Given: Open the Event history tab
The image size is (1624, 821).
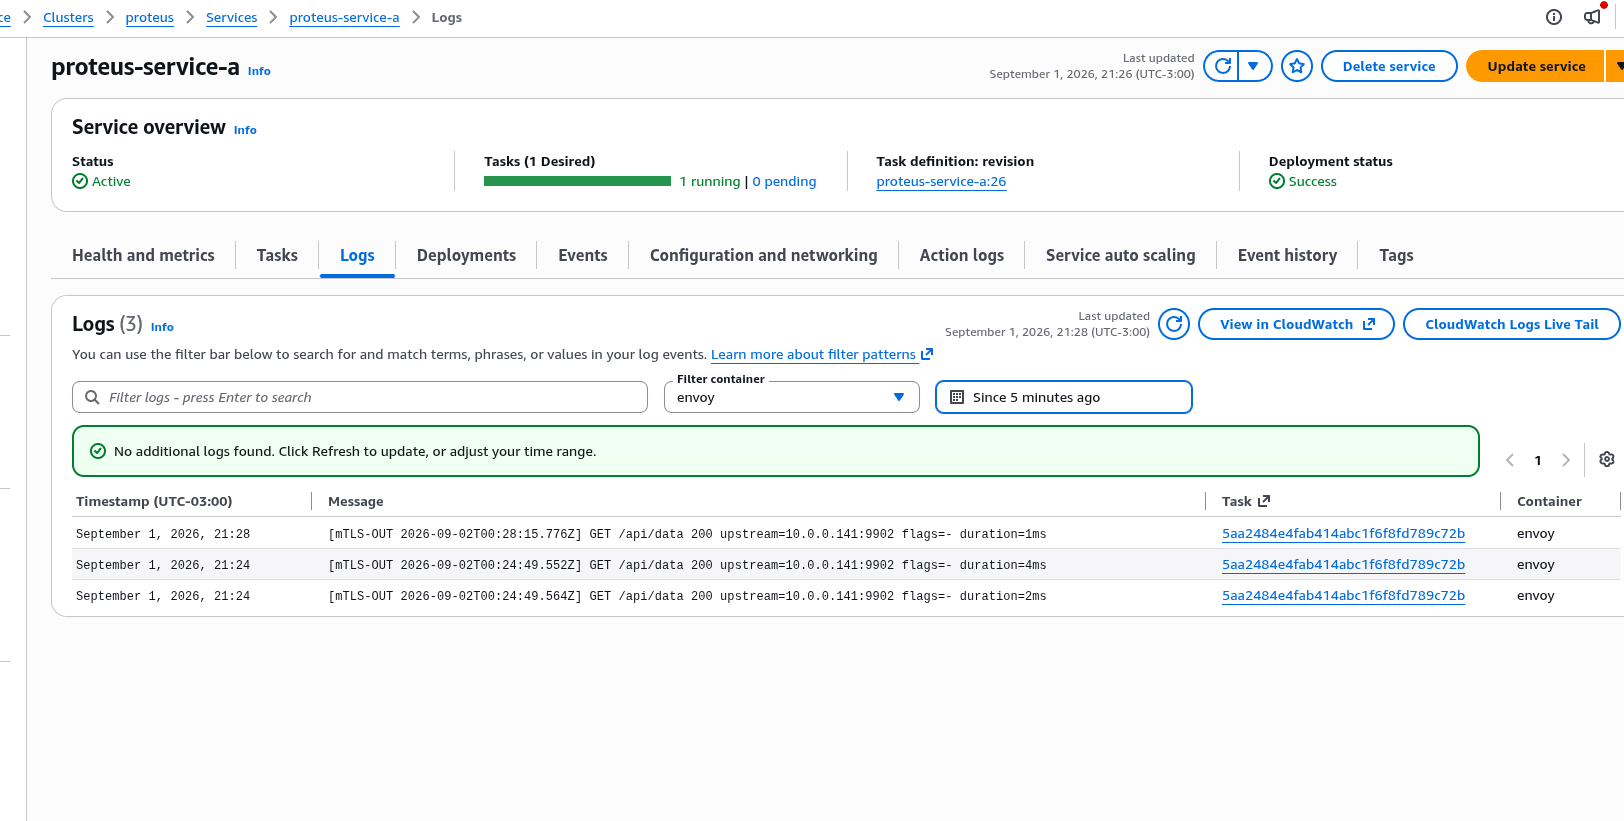Looking at the screenshot, I should [1287, 255].
